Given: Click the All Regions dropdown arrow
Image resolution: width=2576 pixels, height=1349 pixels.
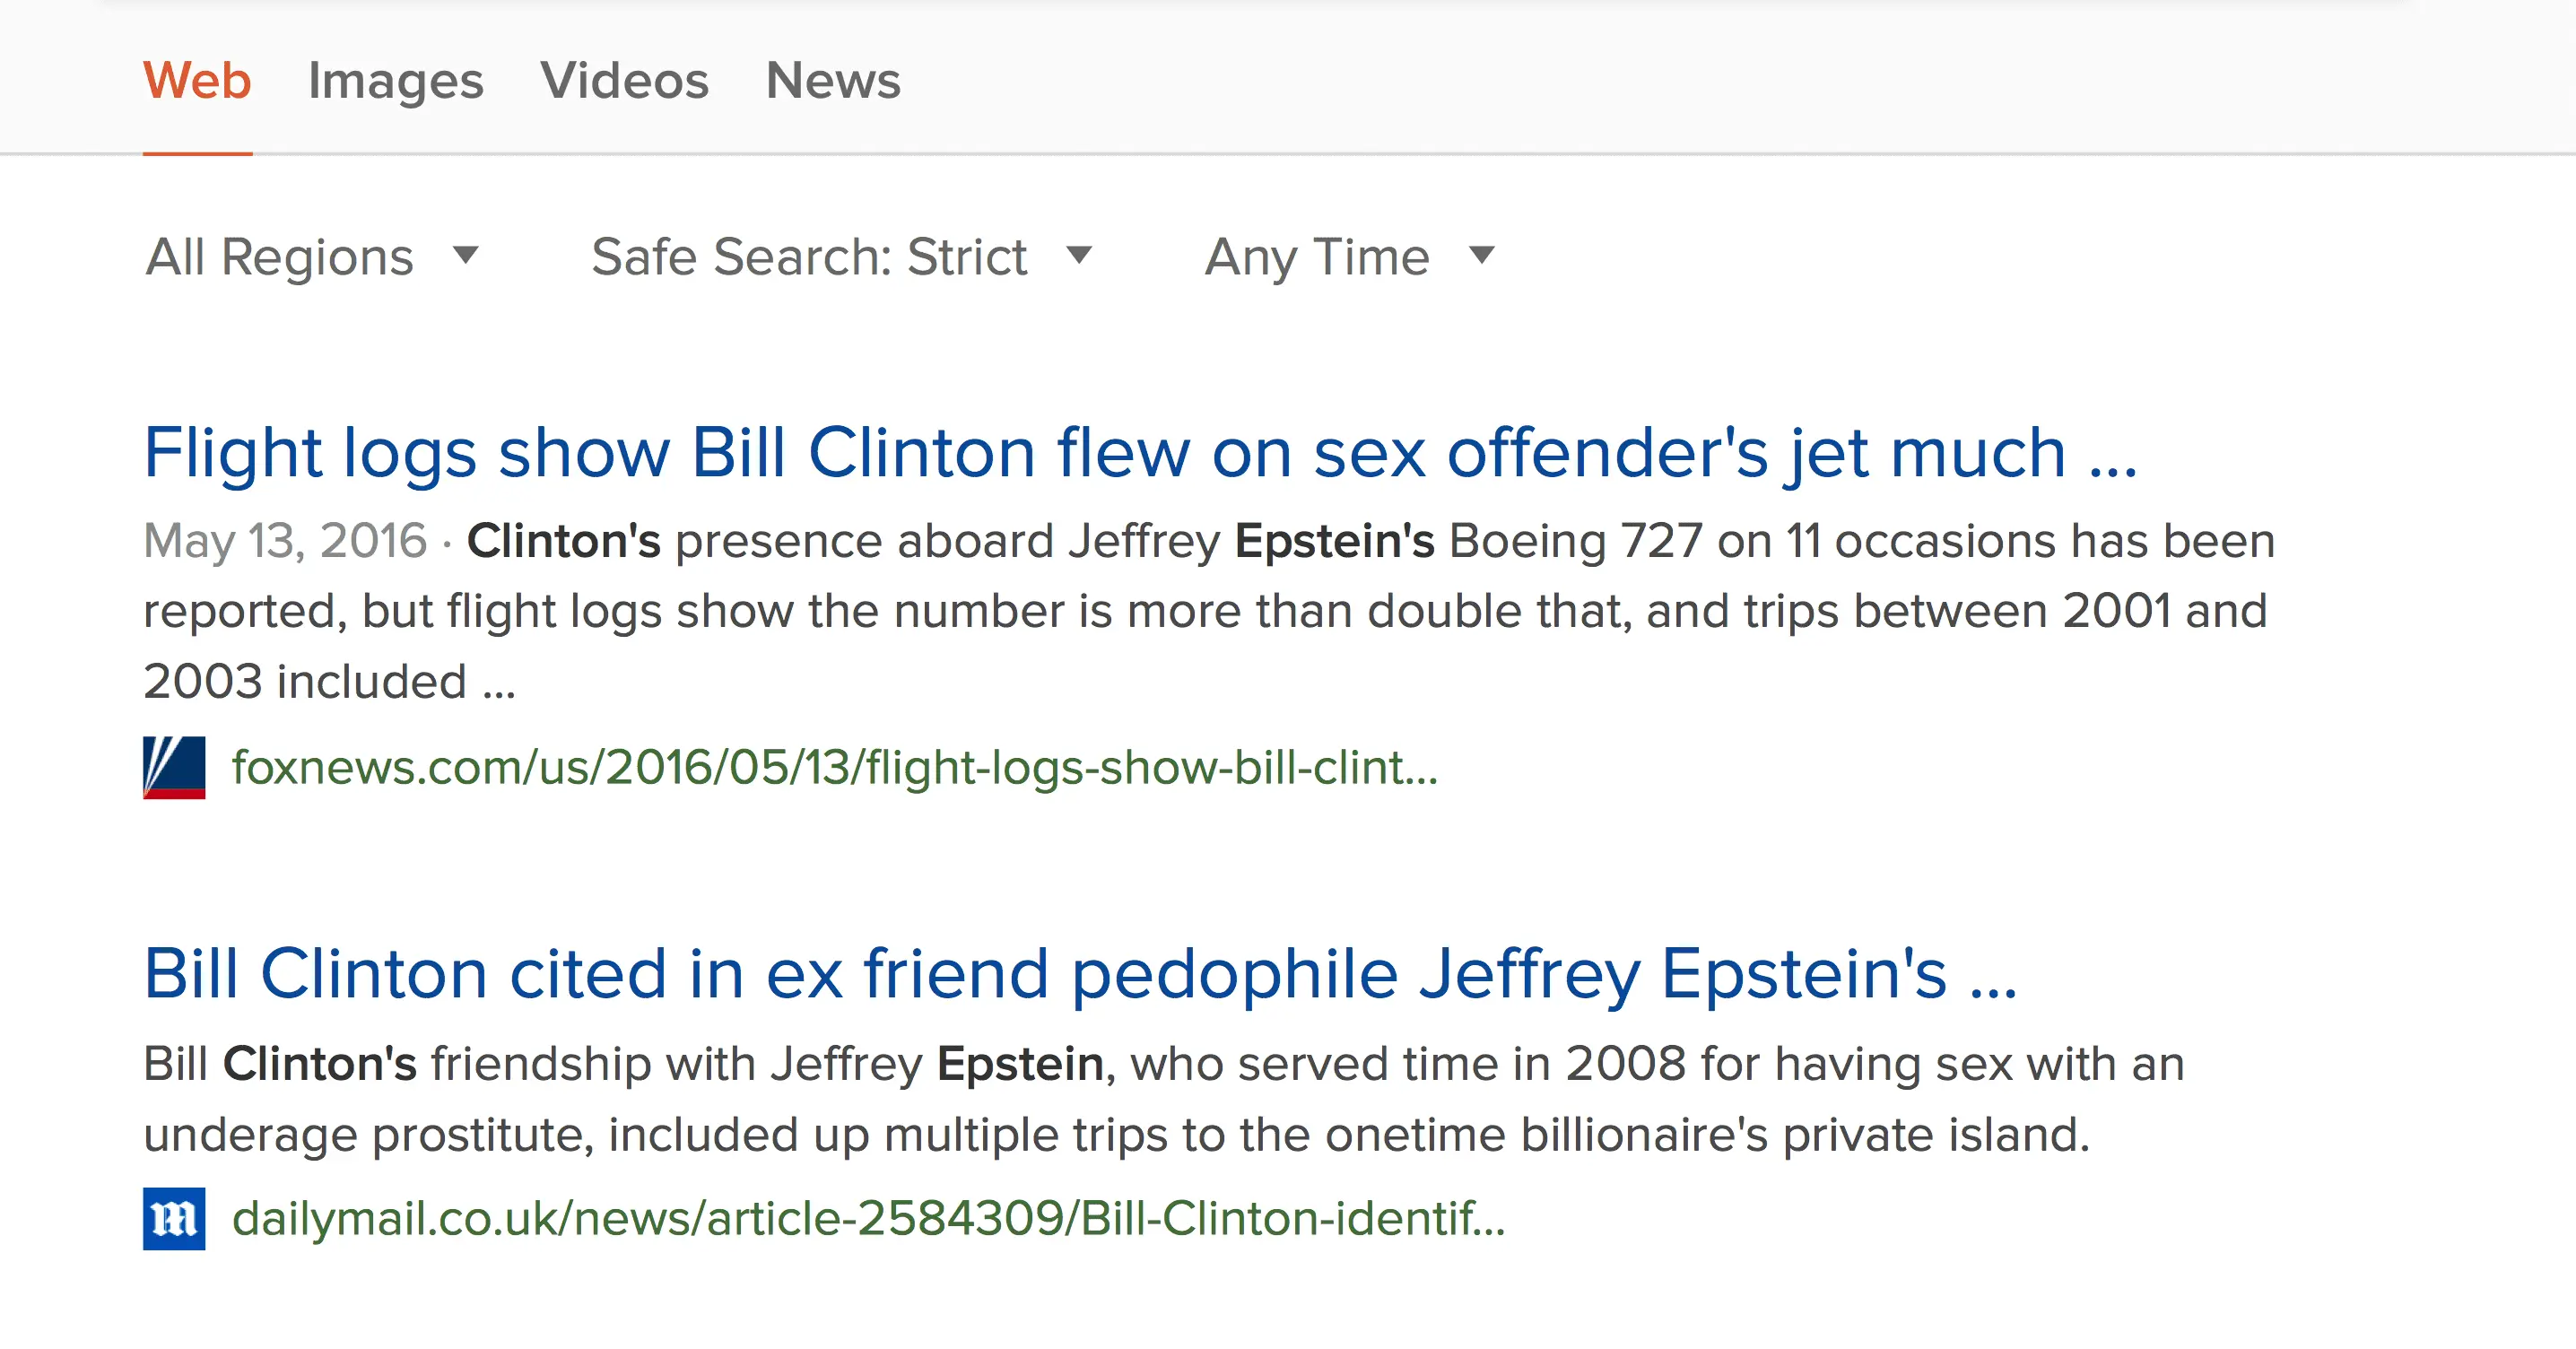Looking at the screenshot, I should click(x=465, y=255).
